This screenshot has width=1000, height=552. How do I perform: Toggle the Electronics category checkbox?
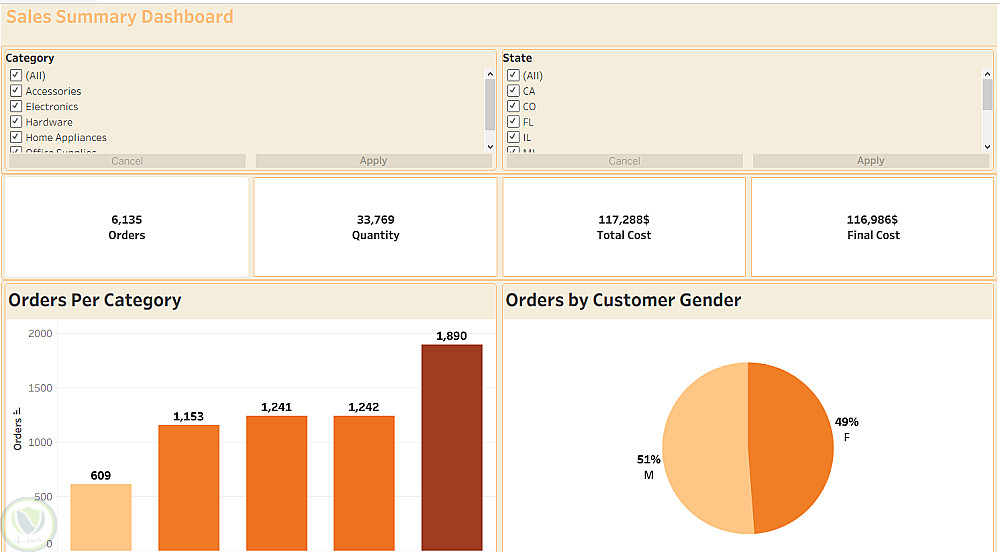click(16, 106)
